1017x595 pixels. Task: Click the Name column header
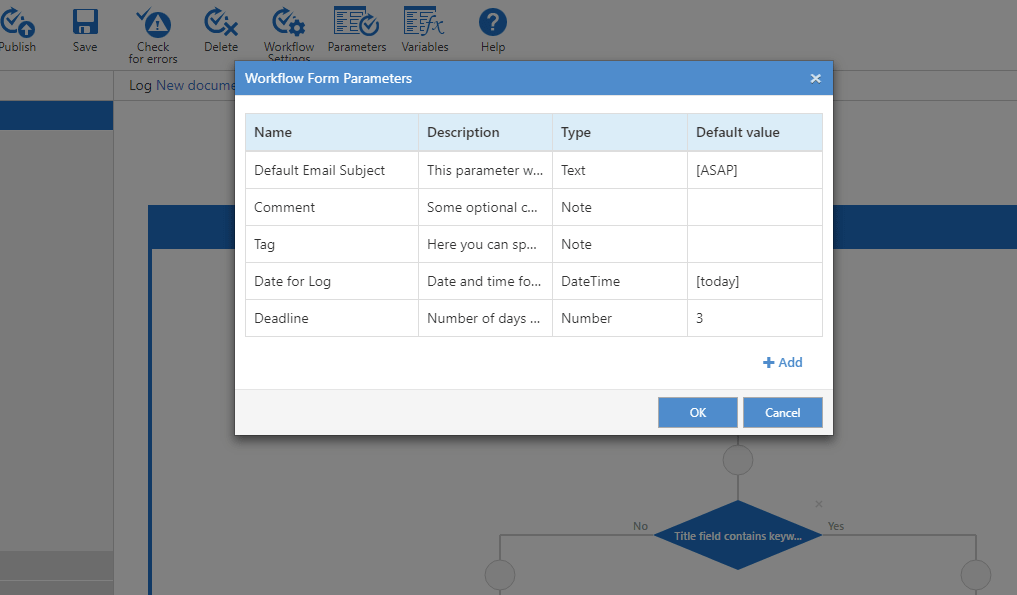tap(332, 132)
